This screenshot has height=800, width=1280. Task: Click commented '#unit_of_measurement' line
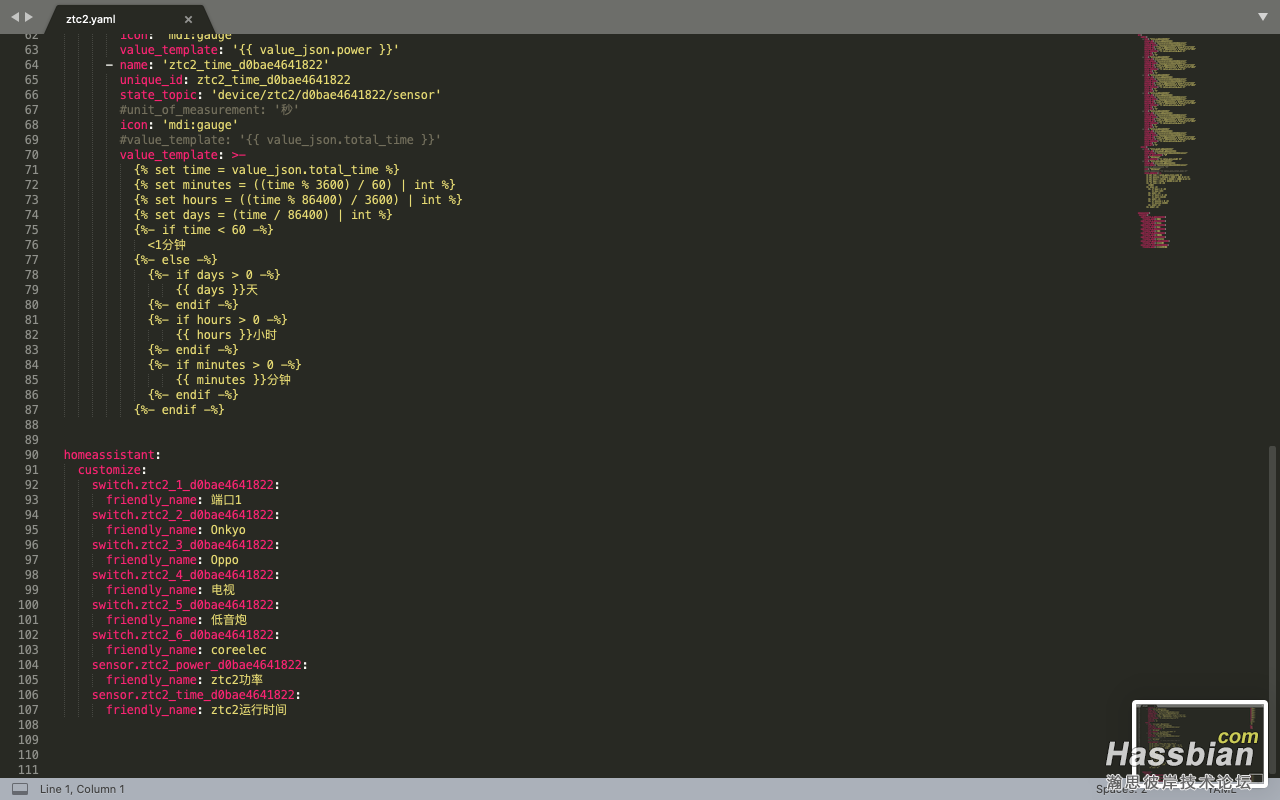pos(210,110)
